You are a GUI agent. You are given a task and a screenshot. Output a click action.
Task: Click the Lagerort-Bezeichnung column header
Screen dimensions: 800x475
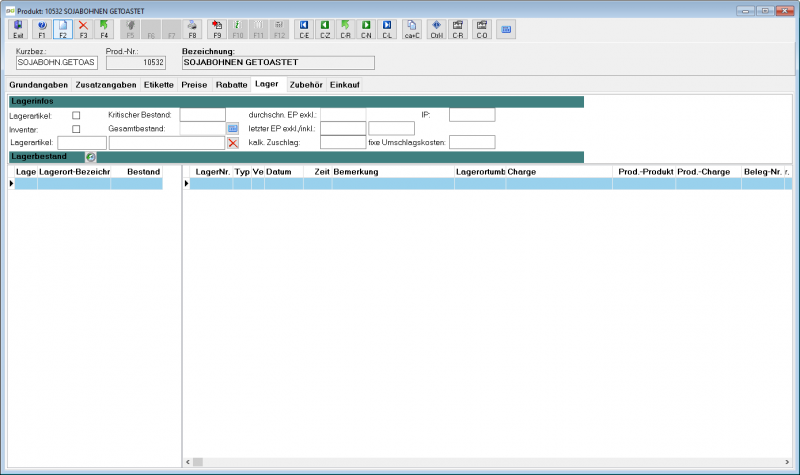point(74,172)
